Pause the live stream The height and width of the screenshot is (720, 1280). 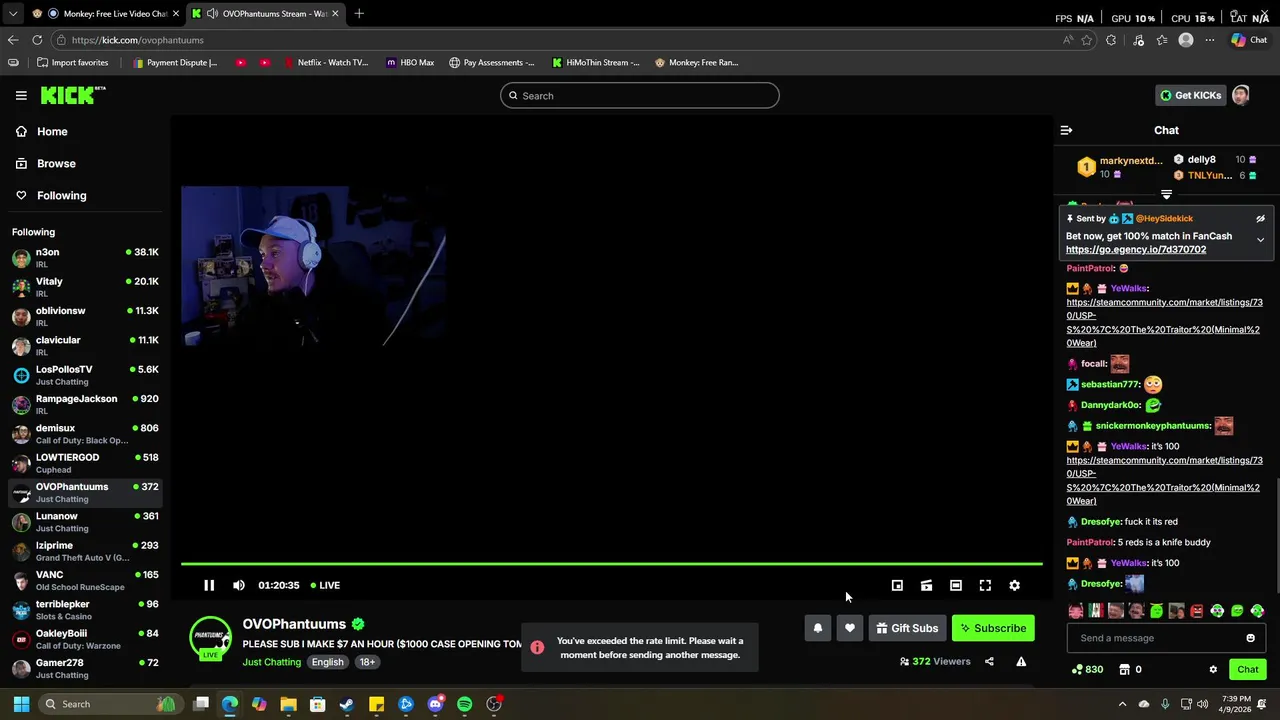click(209, 585)
